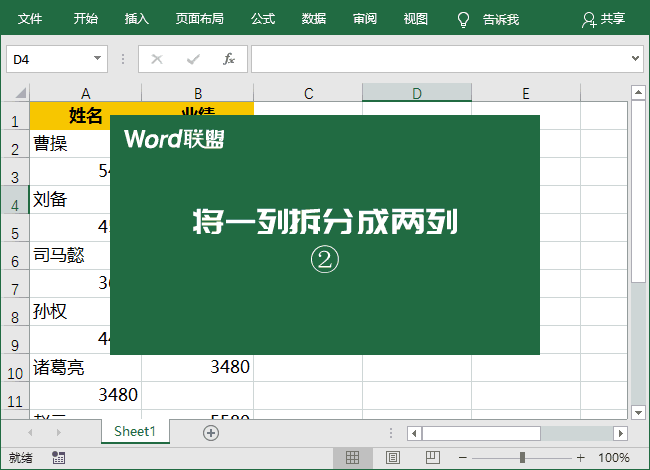Click the zoom out minus button
This screenshot has height=470, width=650.
pos(463,458)
